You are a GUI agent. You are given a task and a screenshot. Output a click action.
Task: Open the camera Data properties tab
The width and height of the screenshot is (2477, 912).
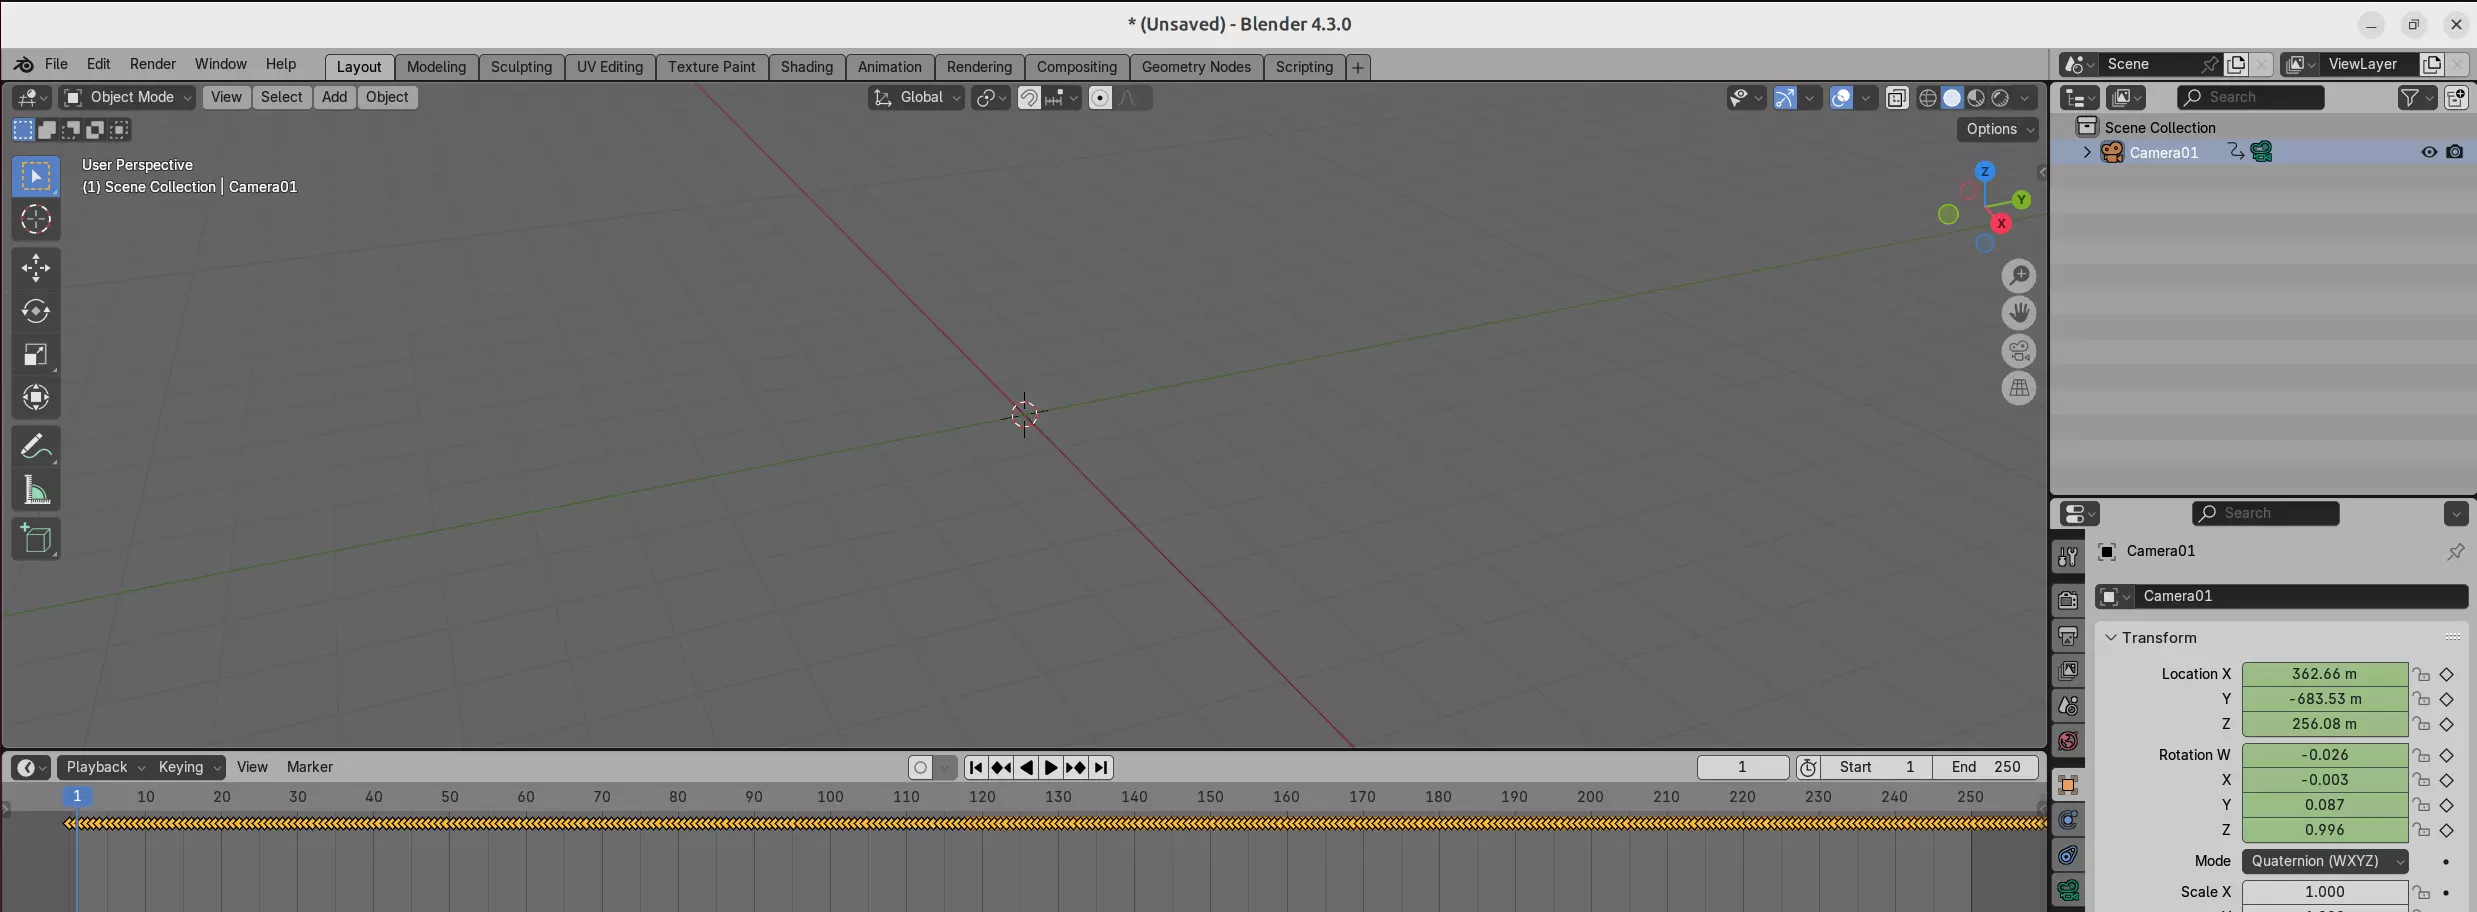[2068, 890]
